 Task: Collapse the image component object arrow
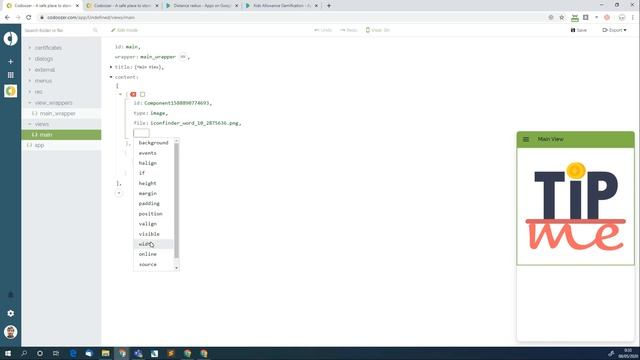tap(120, 94)
